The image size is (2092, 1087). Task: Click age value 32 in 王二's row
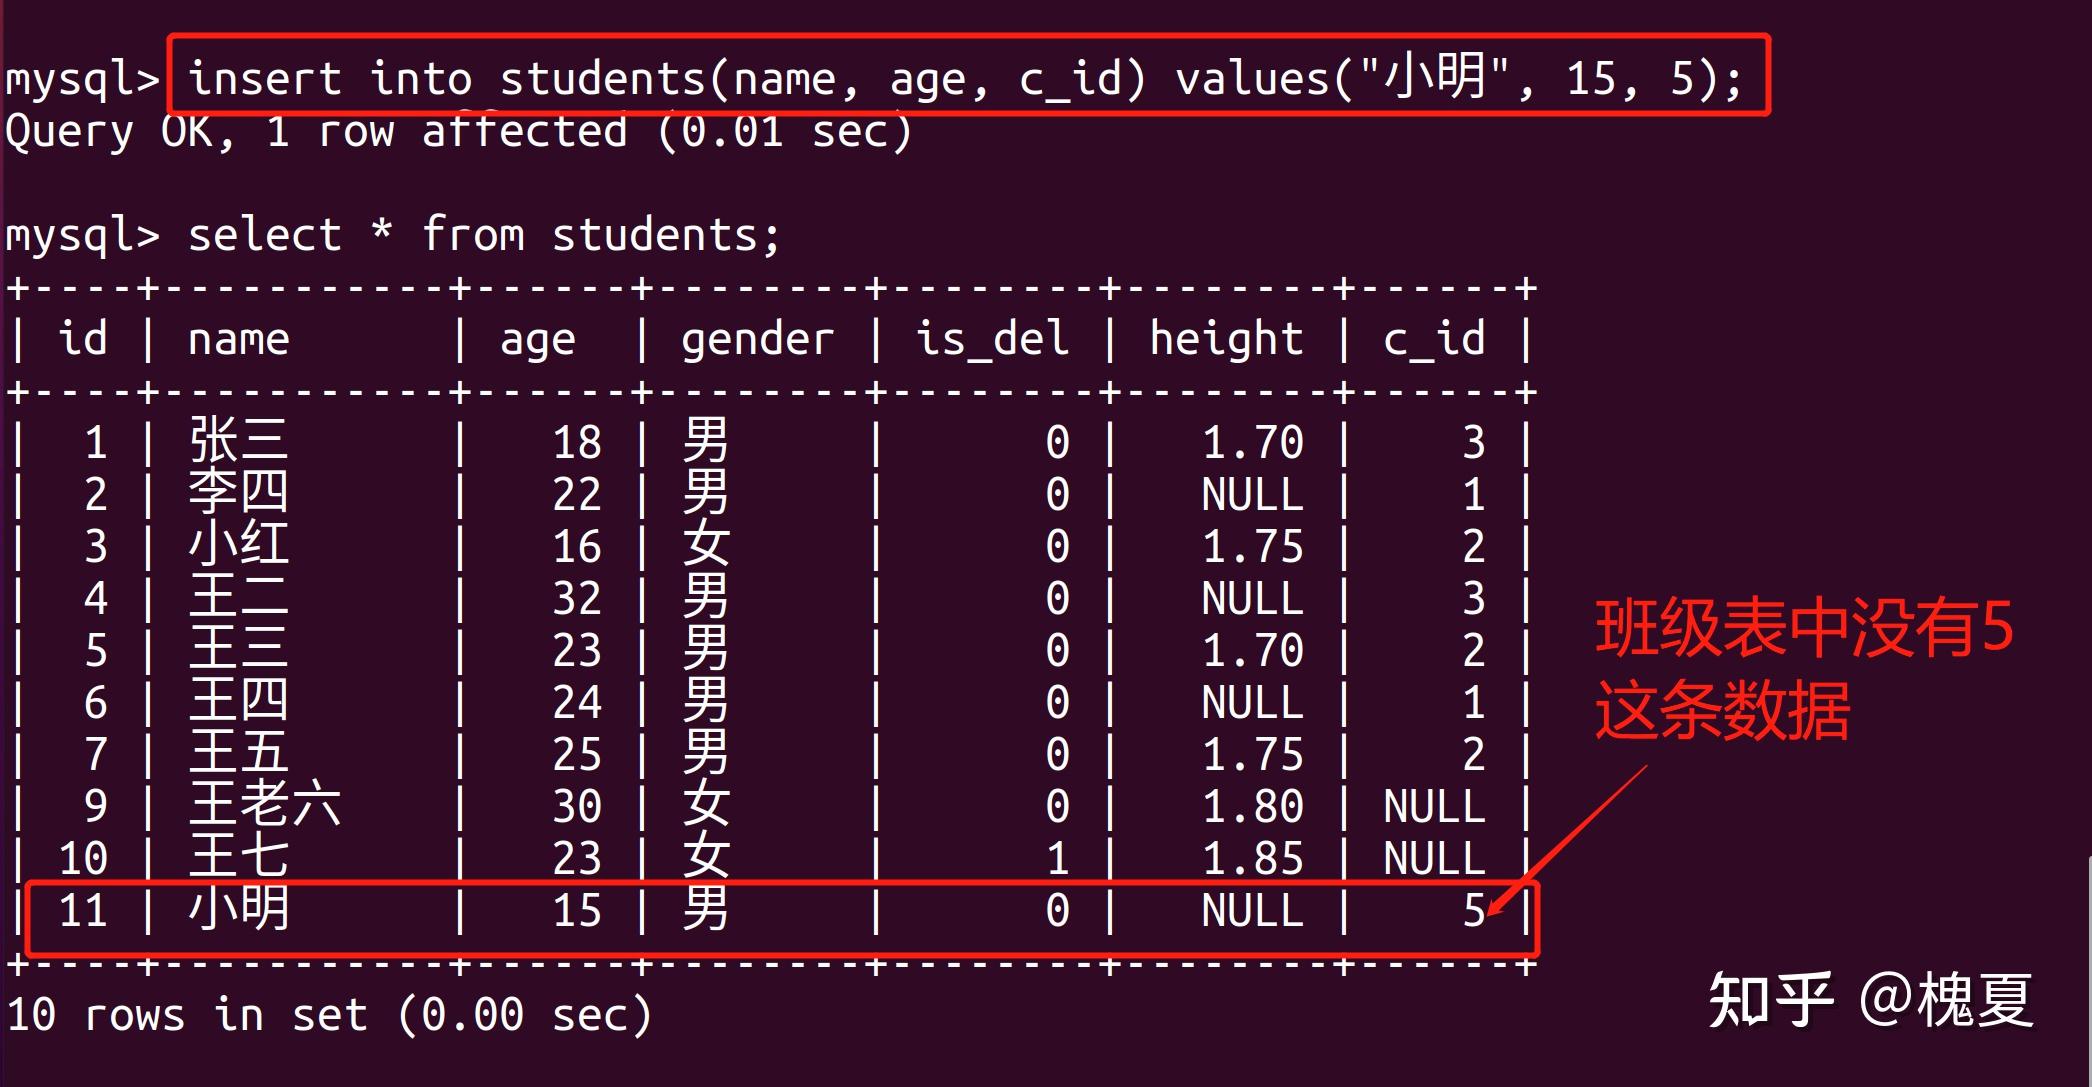[577, 598]
